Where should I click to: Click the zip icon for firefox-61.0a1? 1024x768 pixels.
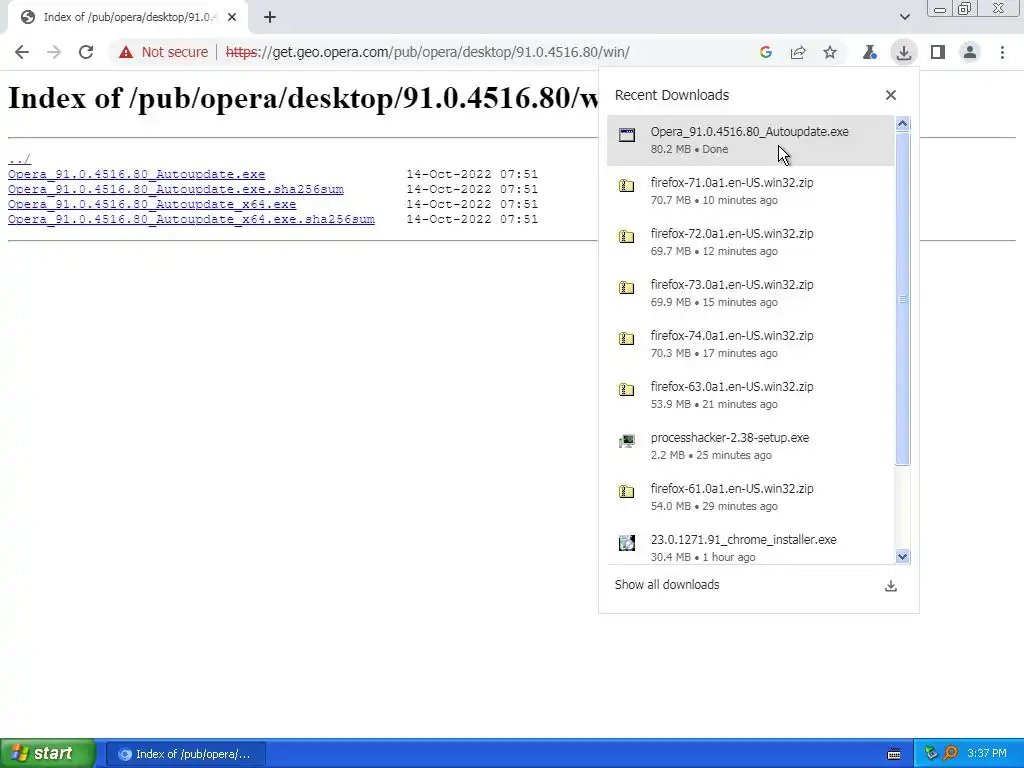click(627, 491)
